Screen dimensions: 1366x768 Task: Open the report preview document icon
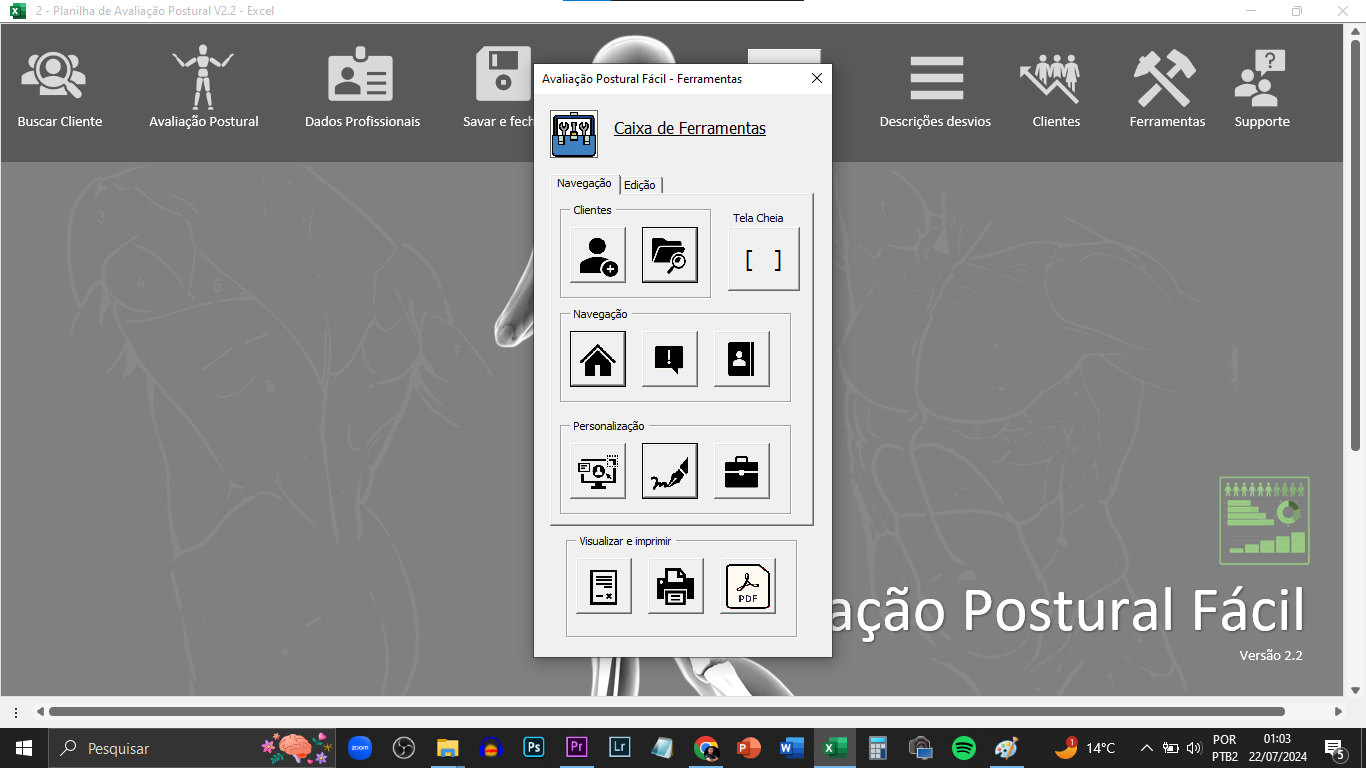coord(603,586)
